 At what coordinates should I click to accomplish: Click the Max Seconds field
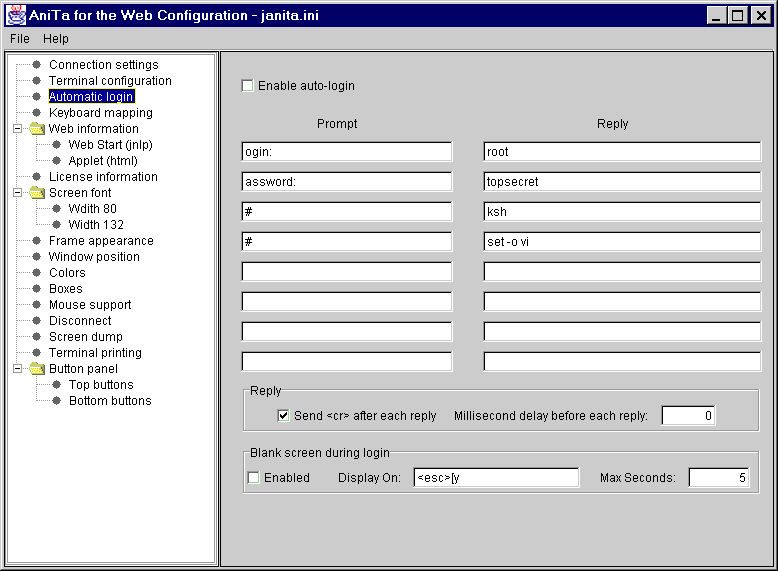click(x=719, y=478)
